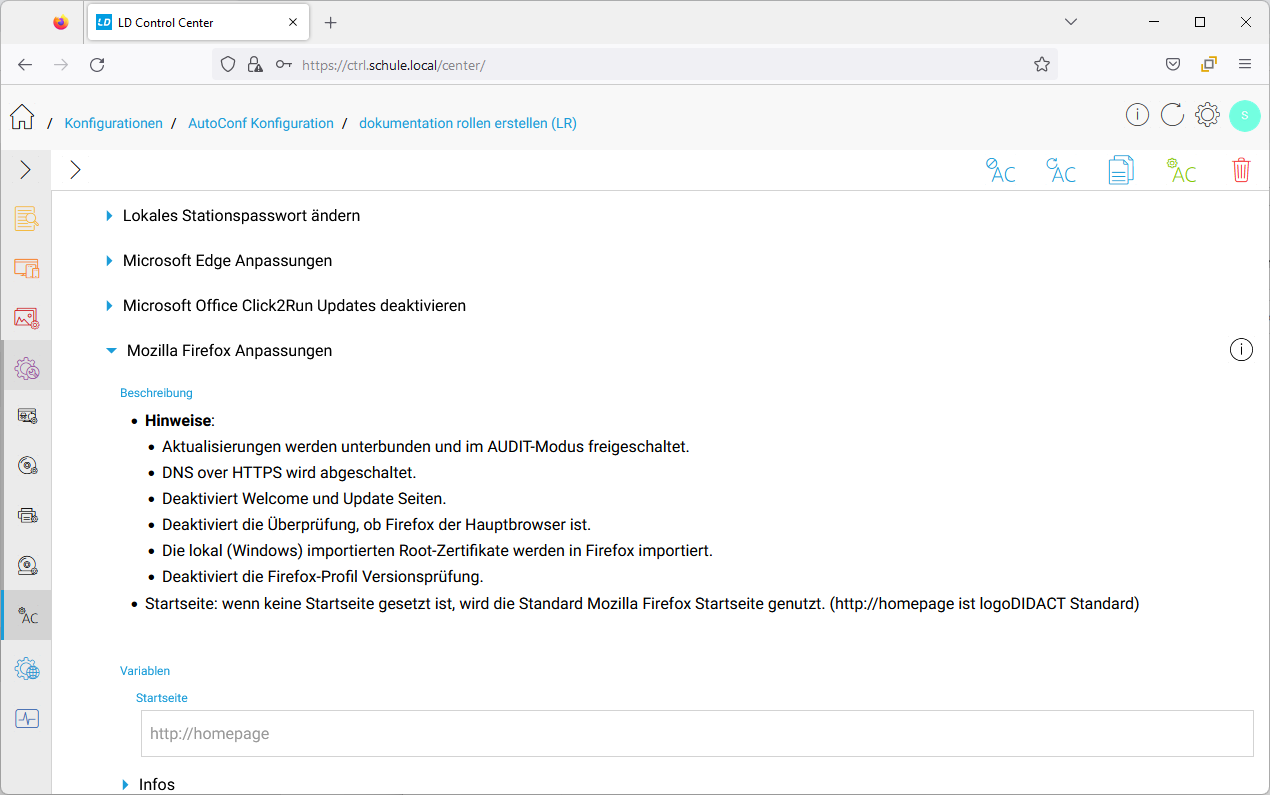Open the document search icon in sidebar
Viewport: 1270px width, 795px height.
tap(26, 218)
